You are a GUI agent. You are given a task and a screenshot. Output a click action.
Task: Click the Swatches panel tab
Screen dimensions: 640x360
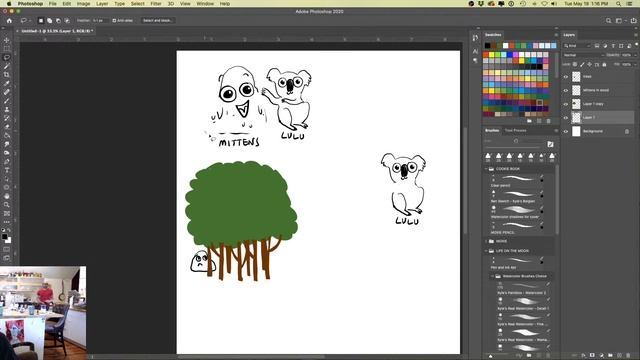pos(493,35)
